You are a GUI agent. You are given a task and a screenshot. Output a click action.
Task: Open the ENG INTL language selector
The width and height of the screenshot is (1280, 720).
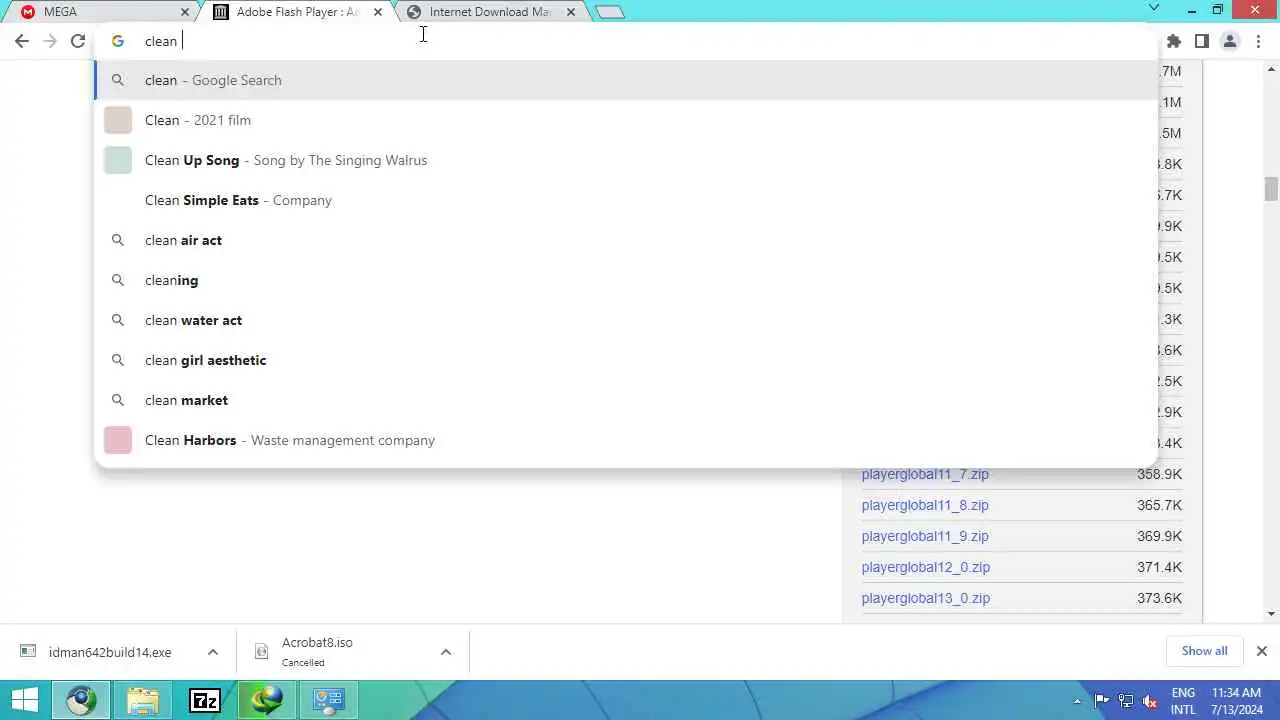click(x=1183, y=700)
